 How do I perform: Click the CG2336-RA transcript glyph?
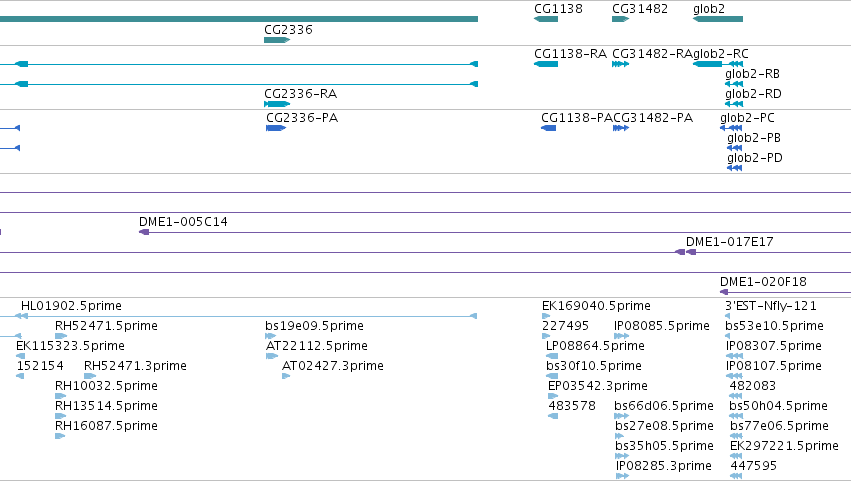[x=277, y=104]
